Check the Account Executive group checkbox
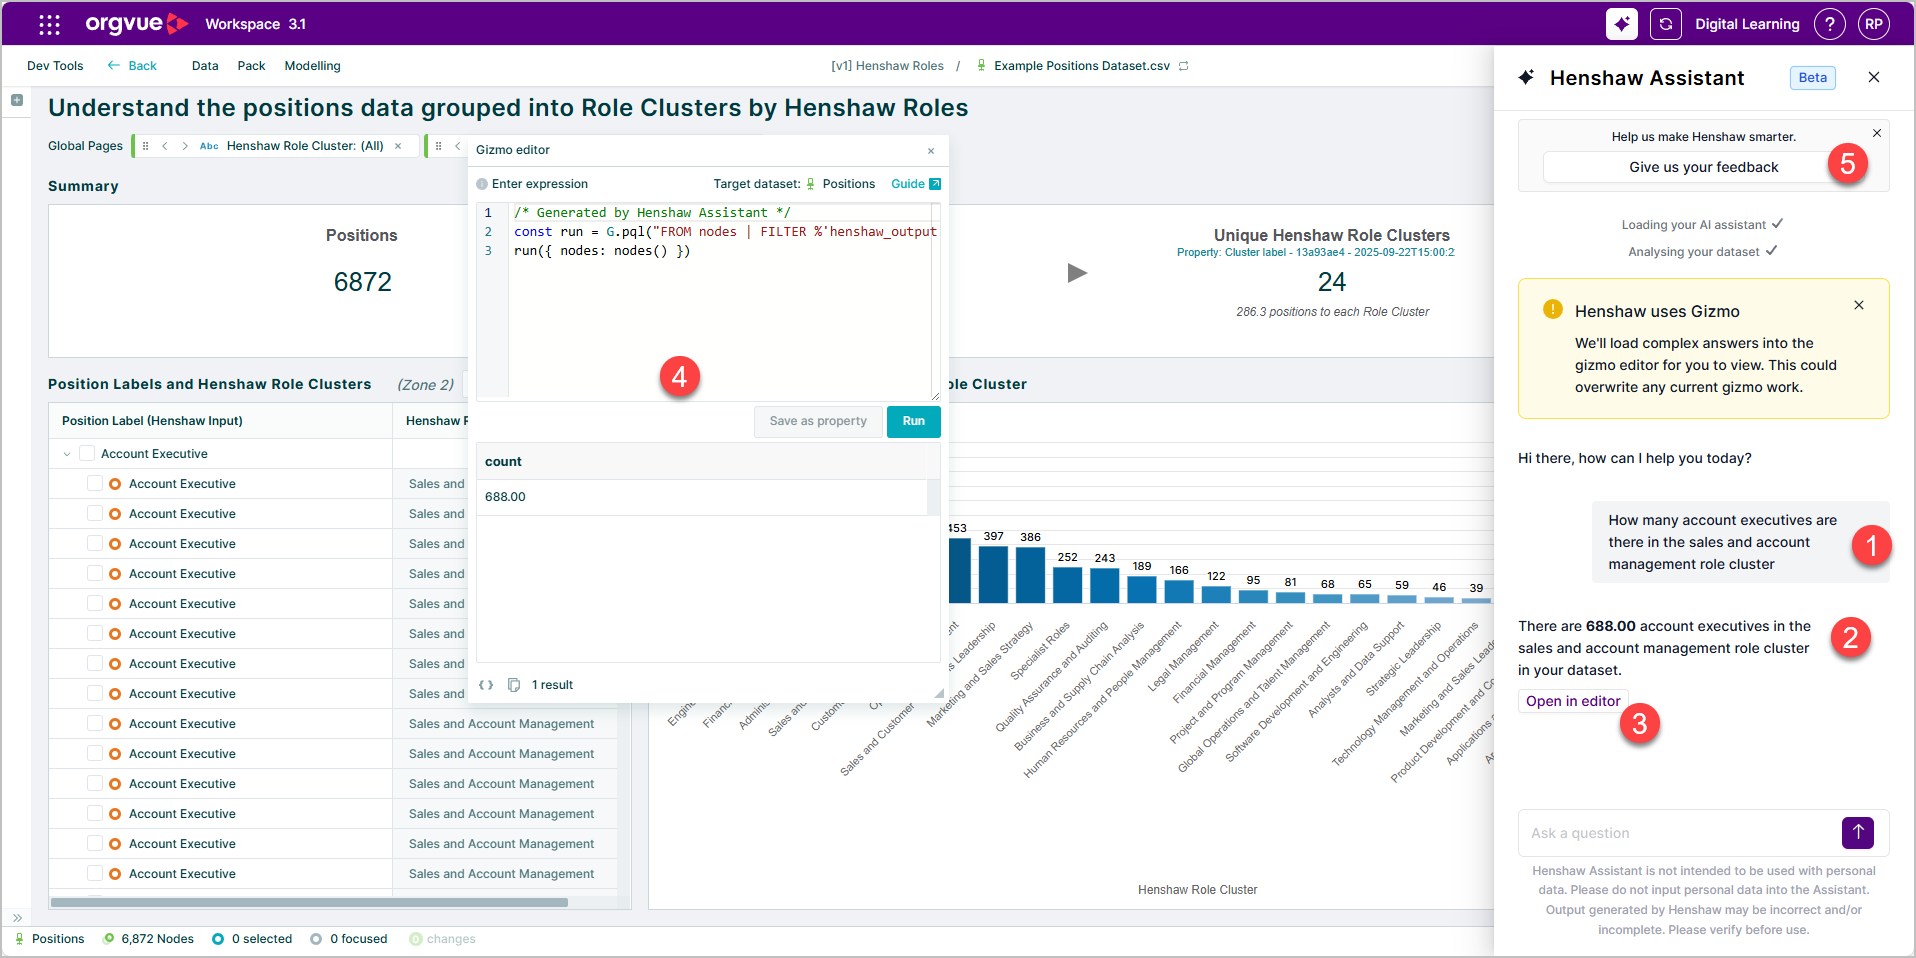The image size is (1916, 958). click(x=87, y=454)
